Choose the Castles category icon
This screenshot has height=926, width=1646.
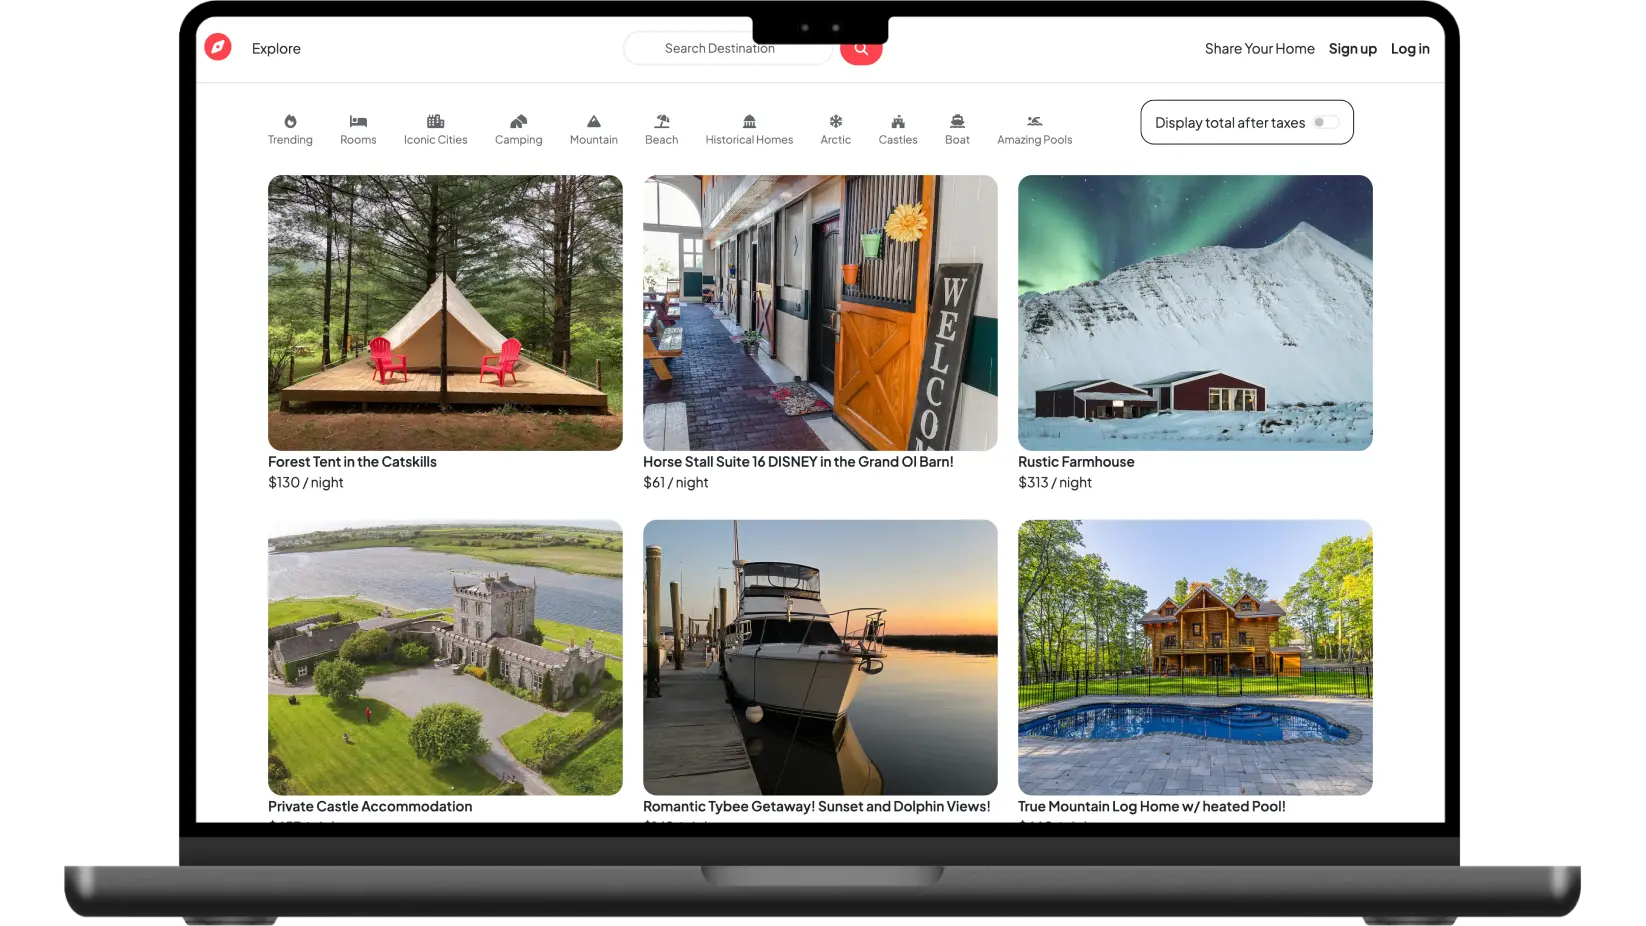pos(898,122)
